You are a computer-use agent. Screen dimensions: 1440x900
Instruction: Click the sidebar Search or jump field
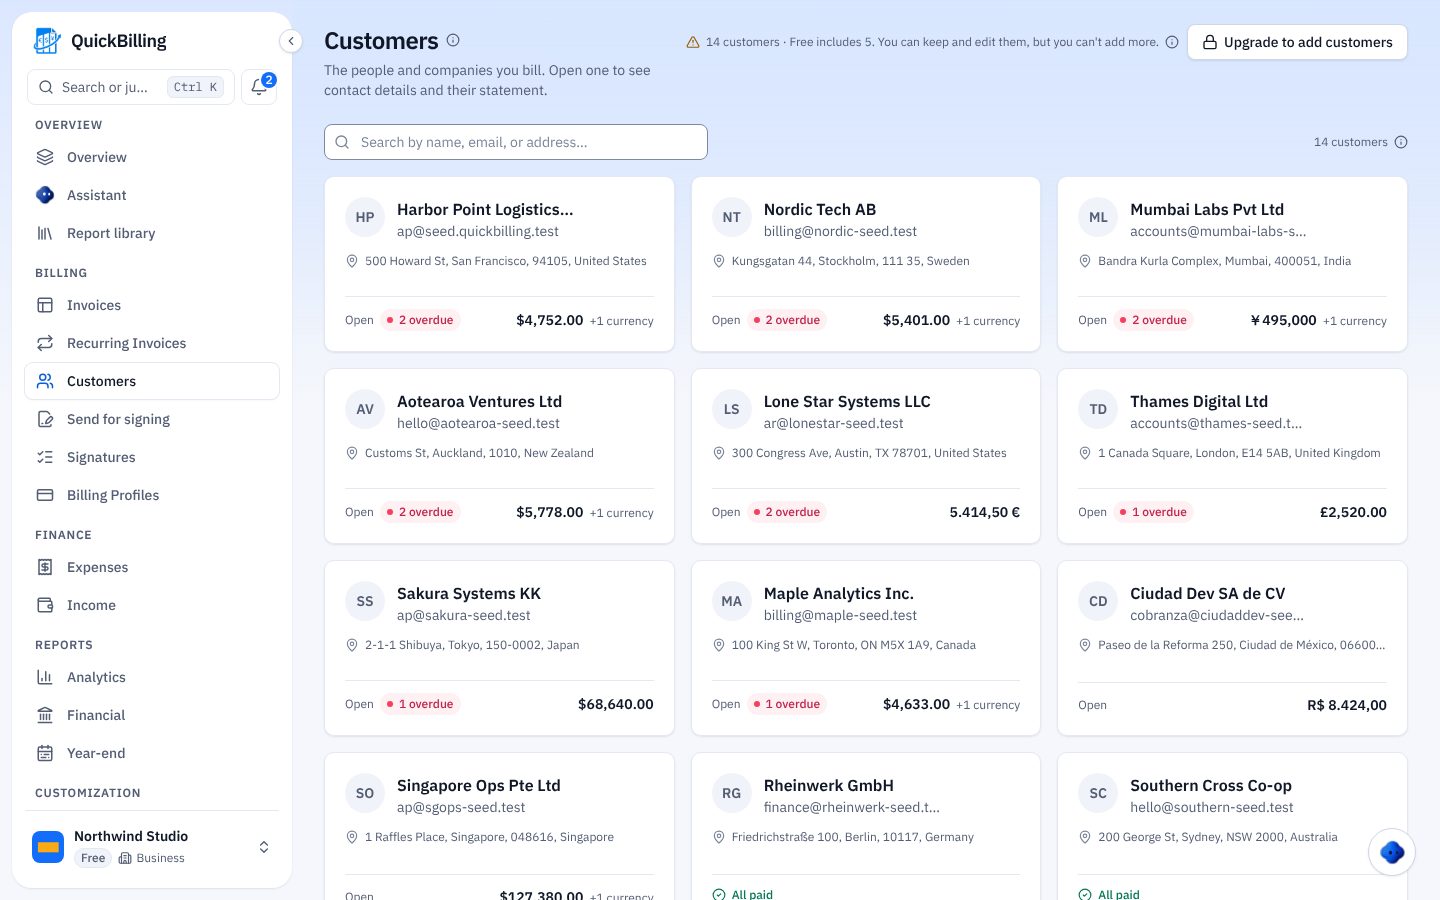coord(131,87)
